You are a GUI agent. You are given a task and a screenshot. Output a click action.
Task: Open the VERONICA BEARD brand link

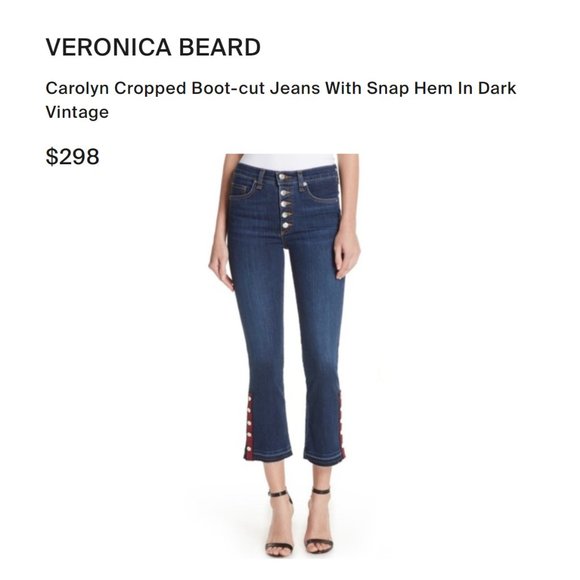click(153, 47)
